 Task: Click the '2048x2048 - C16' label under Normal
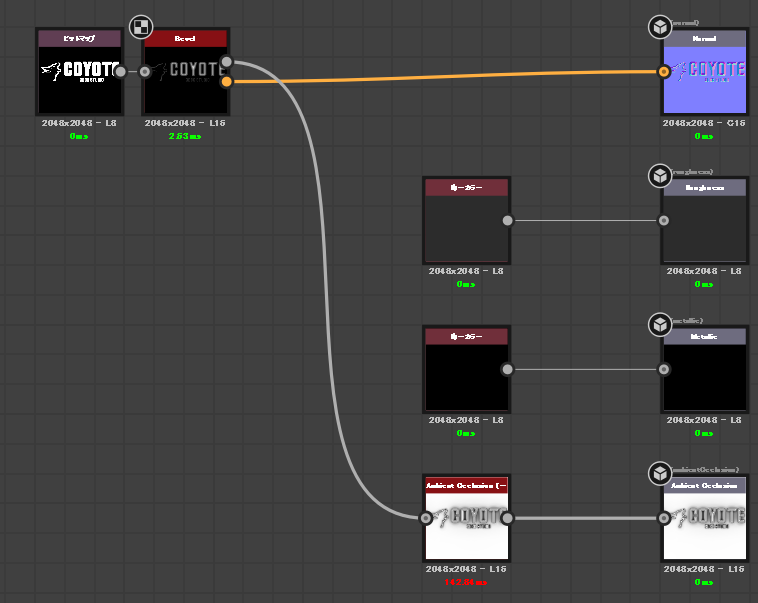(x=704, y=123)
